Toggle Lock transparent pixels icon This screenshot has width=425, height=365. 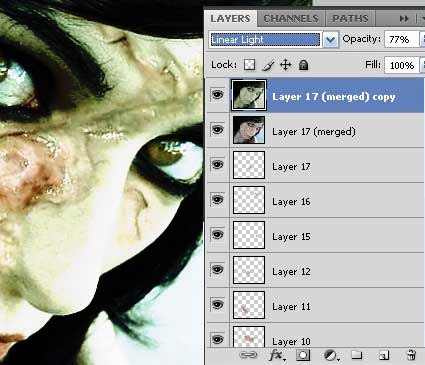[249, 65]
